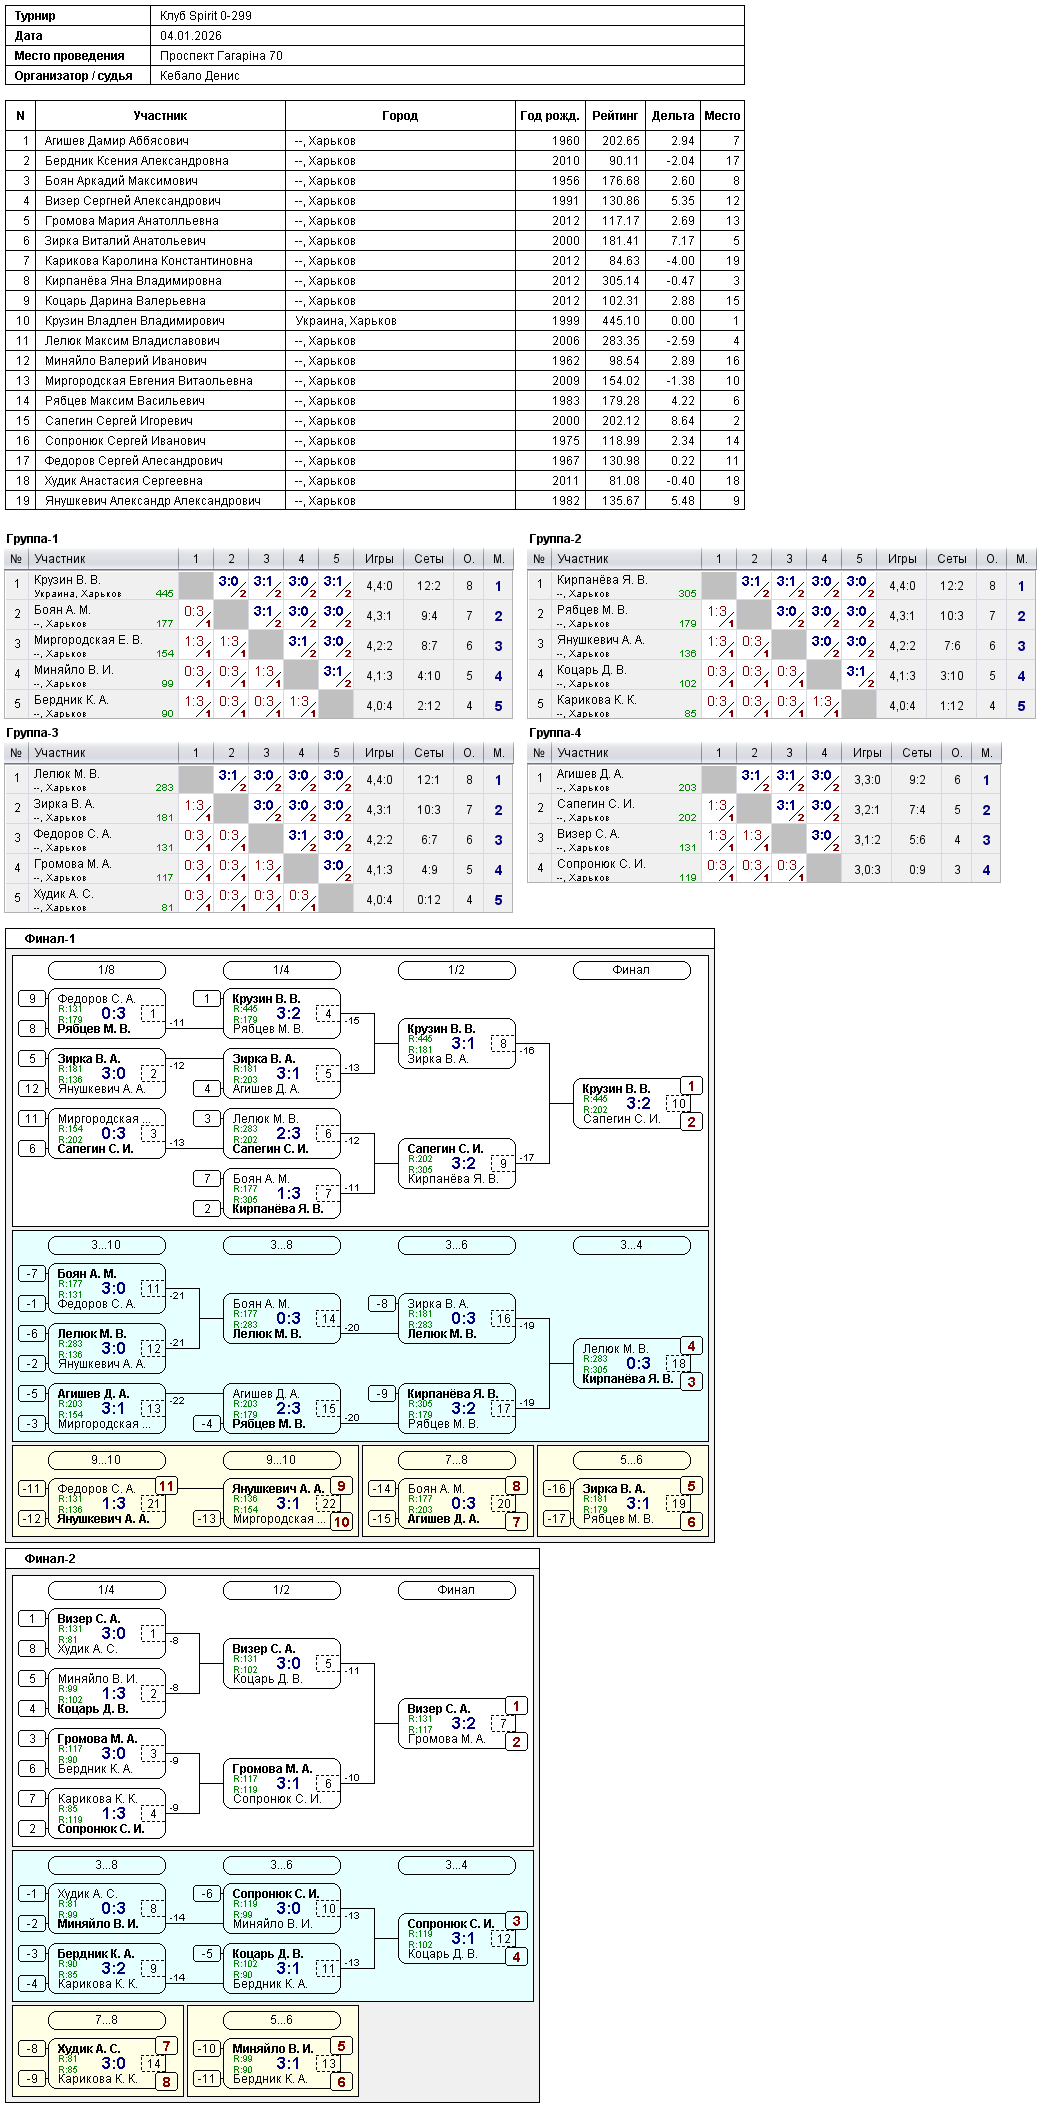This screenshot has height=2108, width=1046.
Task: Click participant Крузин Владлен Владимирович row
Action: (375, 320)
